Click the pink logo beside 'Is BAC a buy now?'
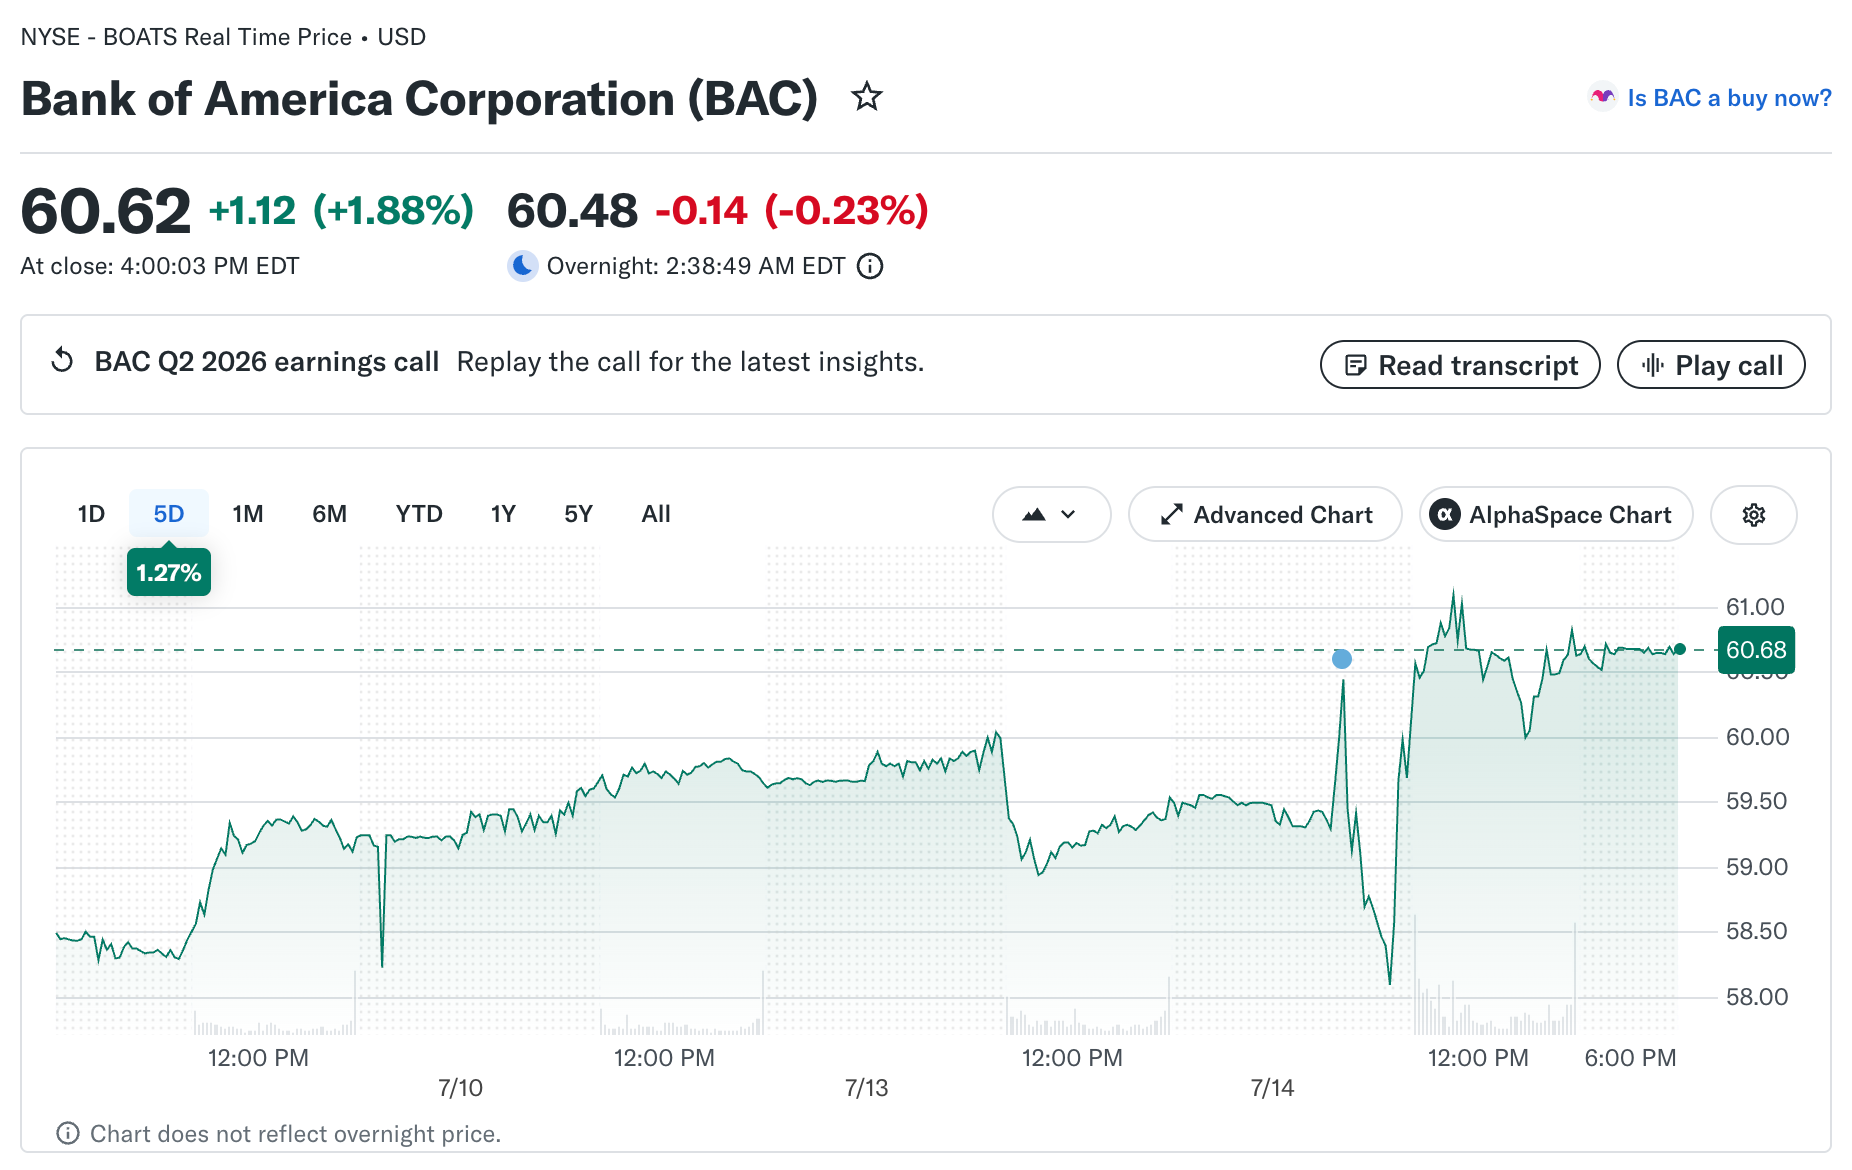Viewport: 1852px width, 1170px height. (x=1603, y=97)
